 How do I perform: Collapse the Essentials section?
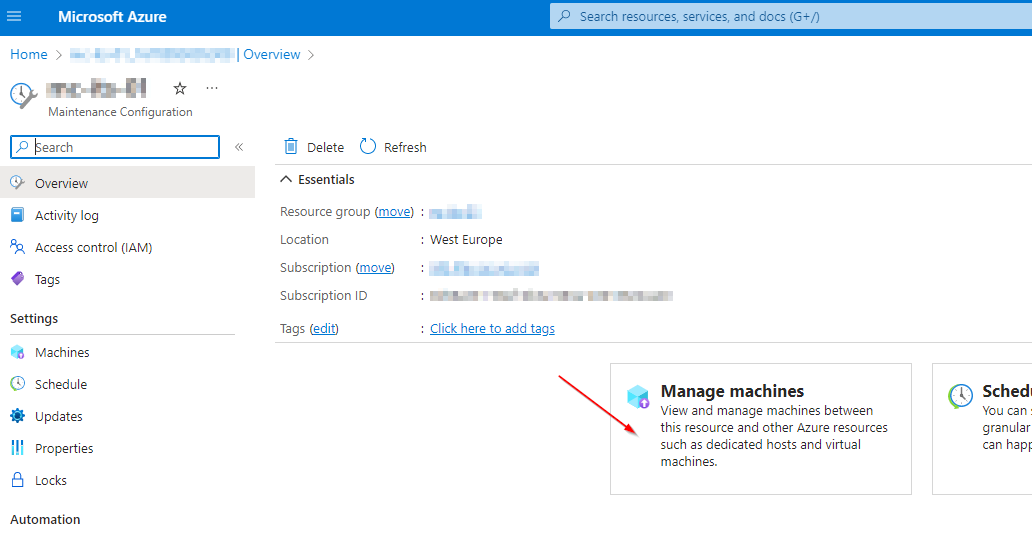click(x=317, y=180)
